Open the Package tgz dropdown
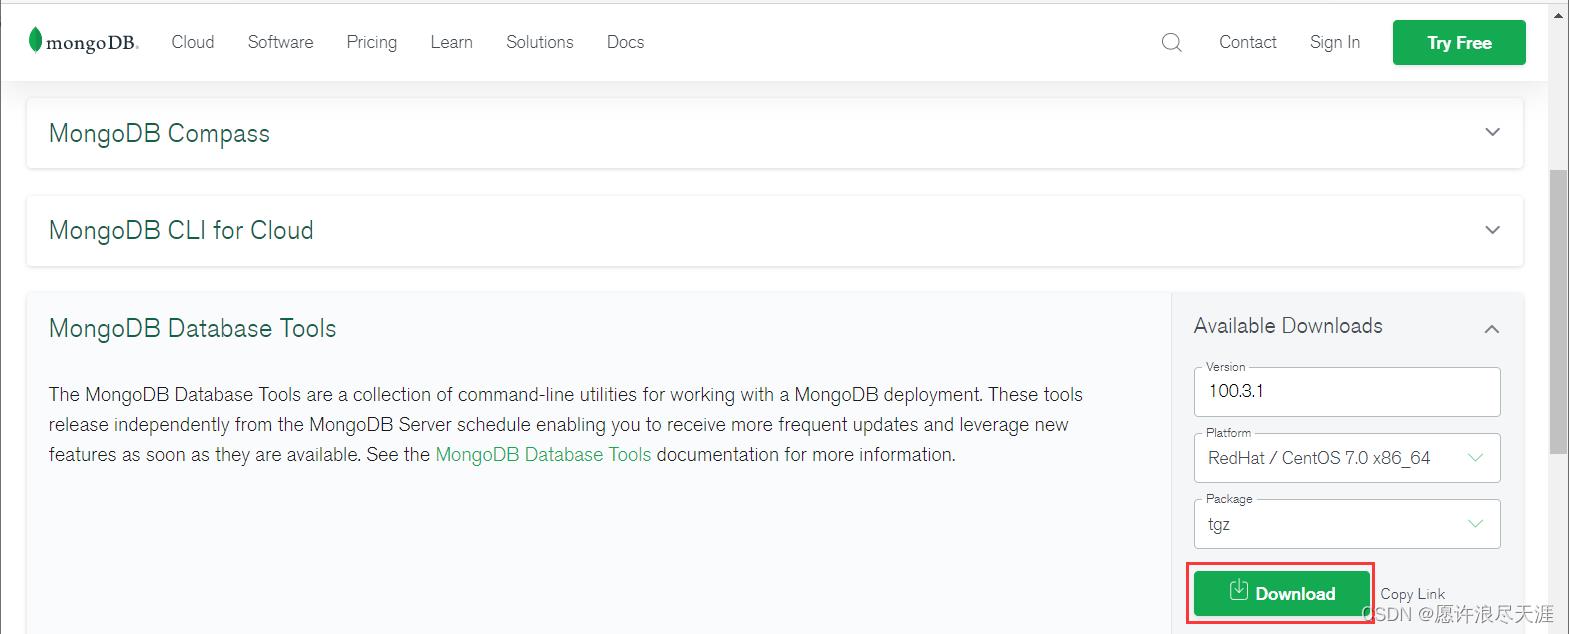This screenshot has height=634, width=1569. tap(1346, 524)
